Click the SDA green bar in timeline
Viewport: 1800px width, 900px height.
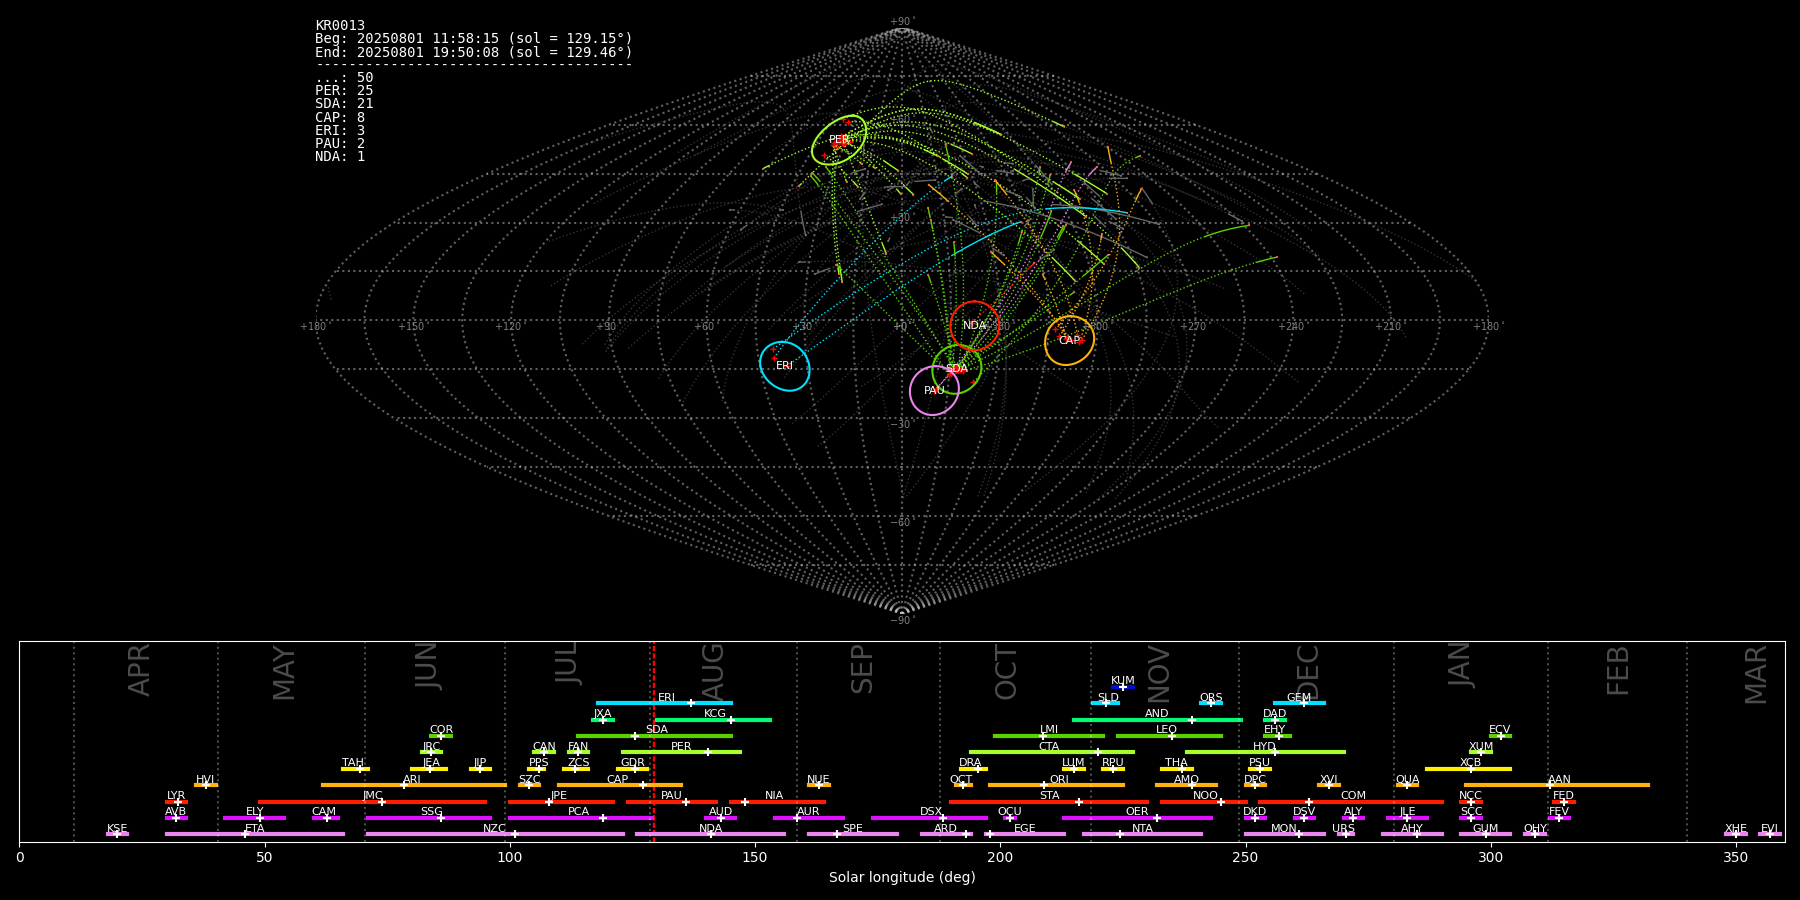654,736
